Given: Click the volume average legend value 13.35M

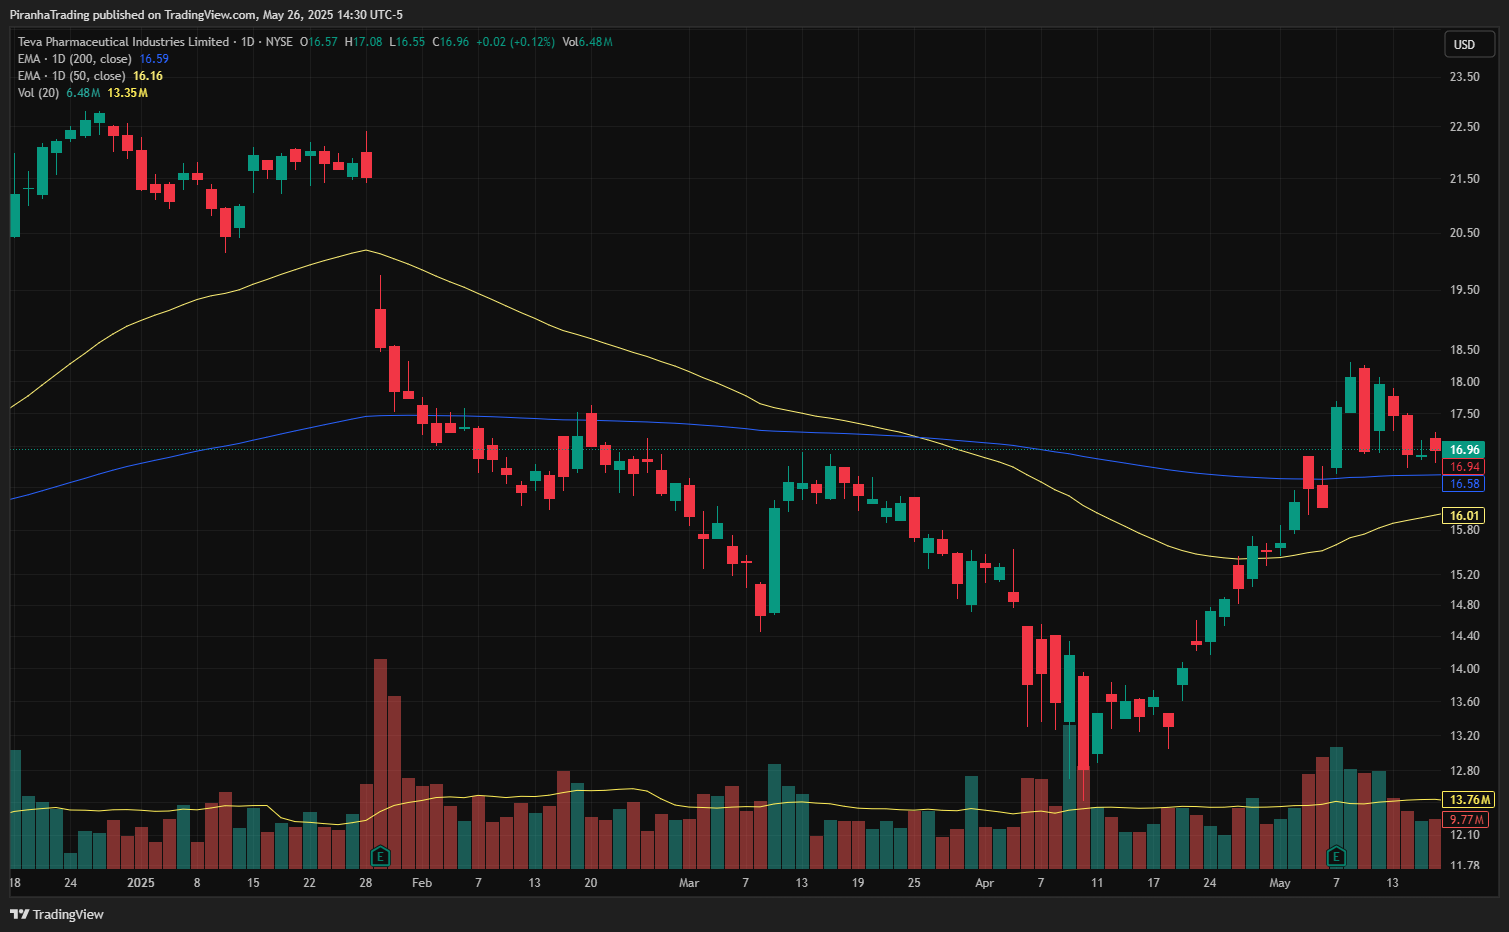Looking at the screenshot, I should click(128, 93).
